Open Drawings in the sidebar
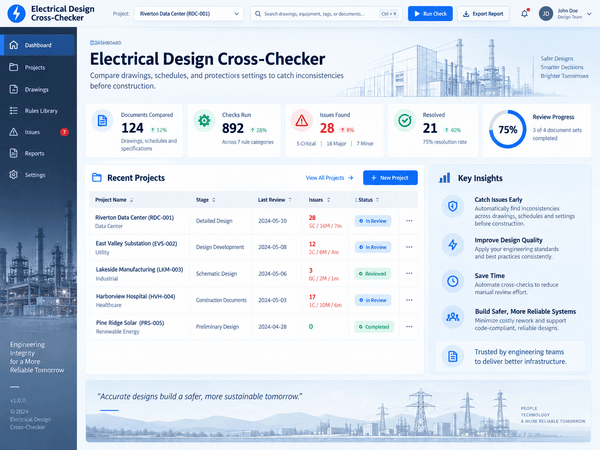The height and width of the screenshot is (450, 600). pos(38,90)
